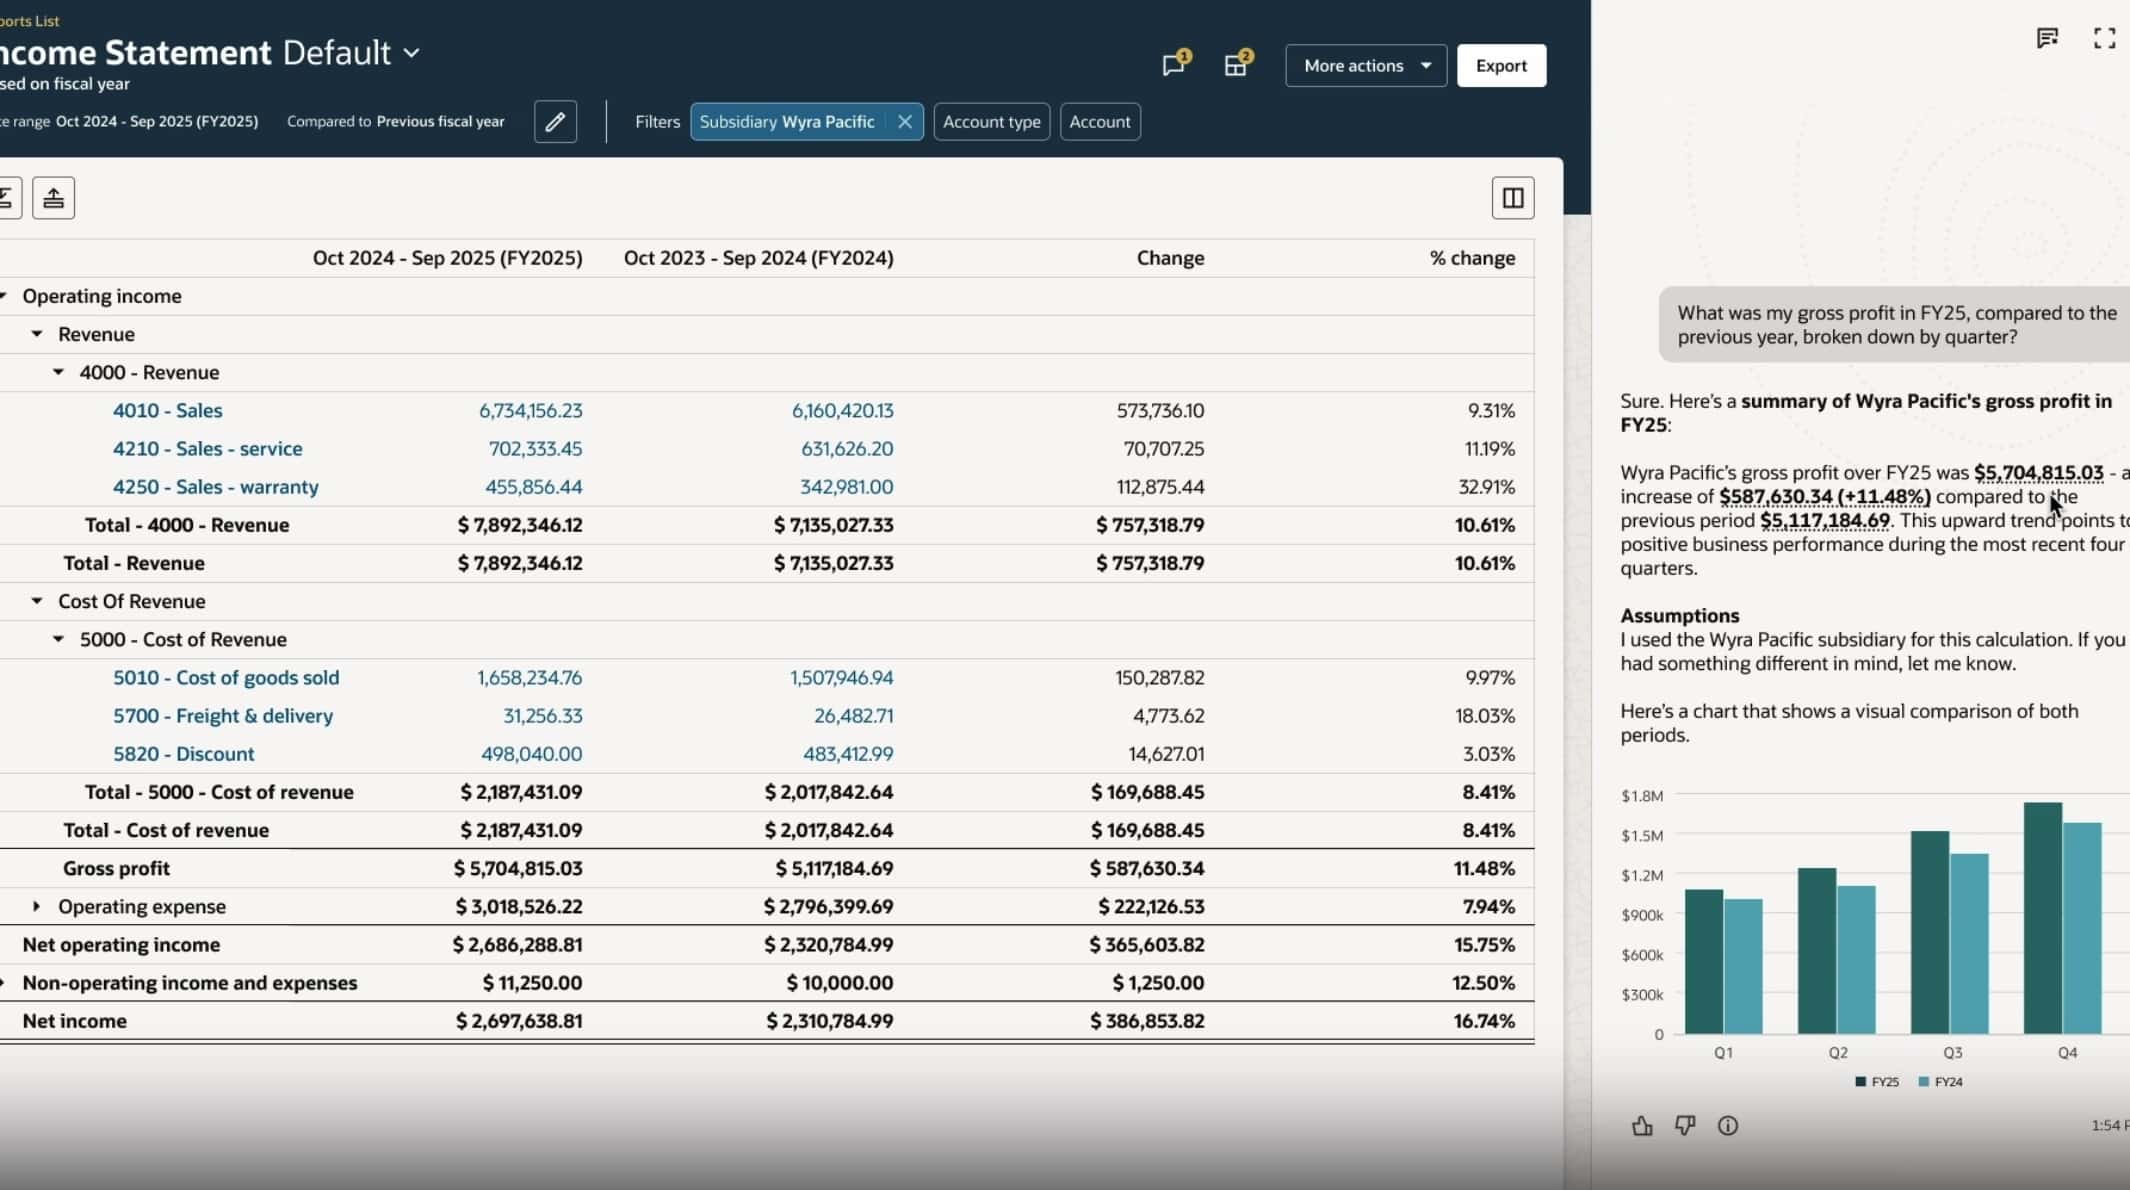This screenshot has width=2130, height=1190.
Task: Collapse the 4000 - Revenue group
Action: pos(58,372)
